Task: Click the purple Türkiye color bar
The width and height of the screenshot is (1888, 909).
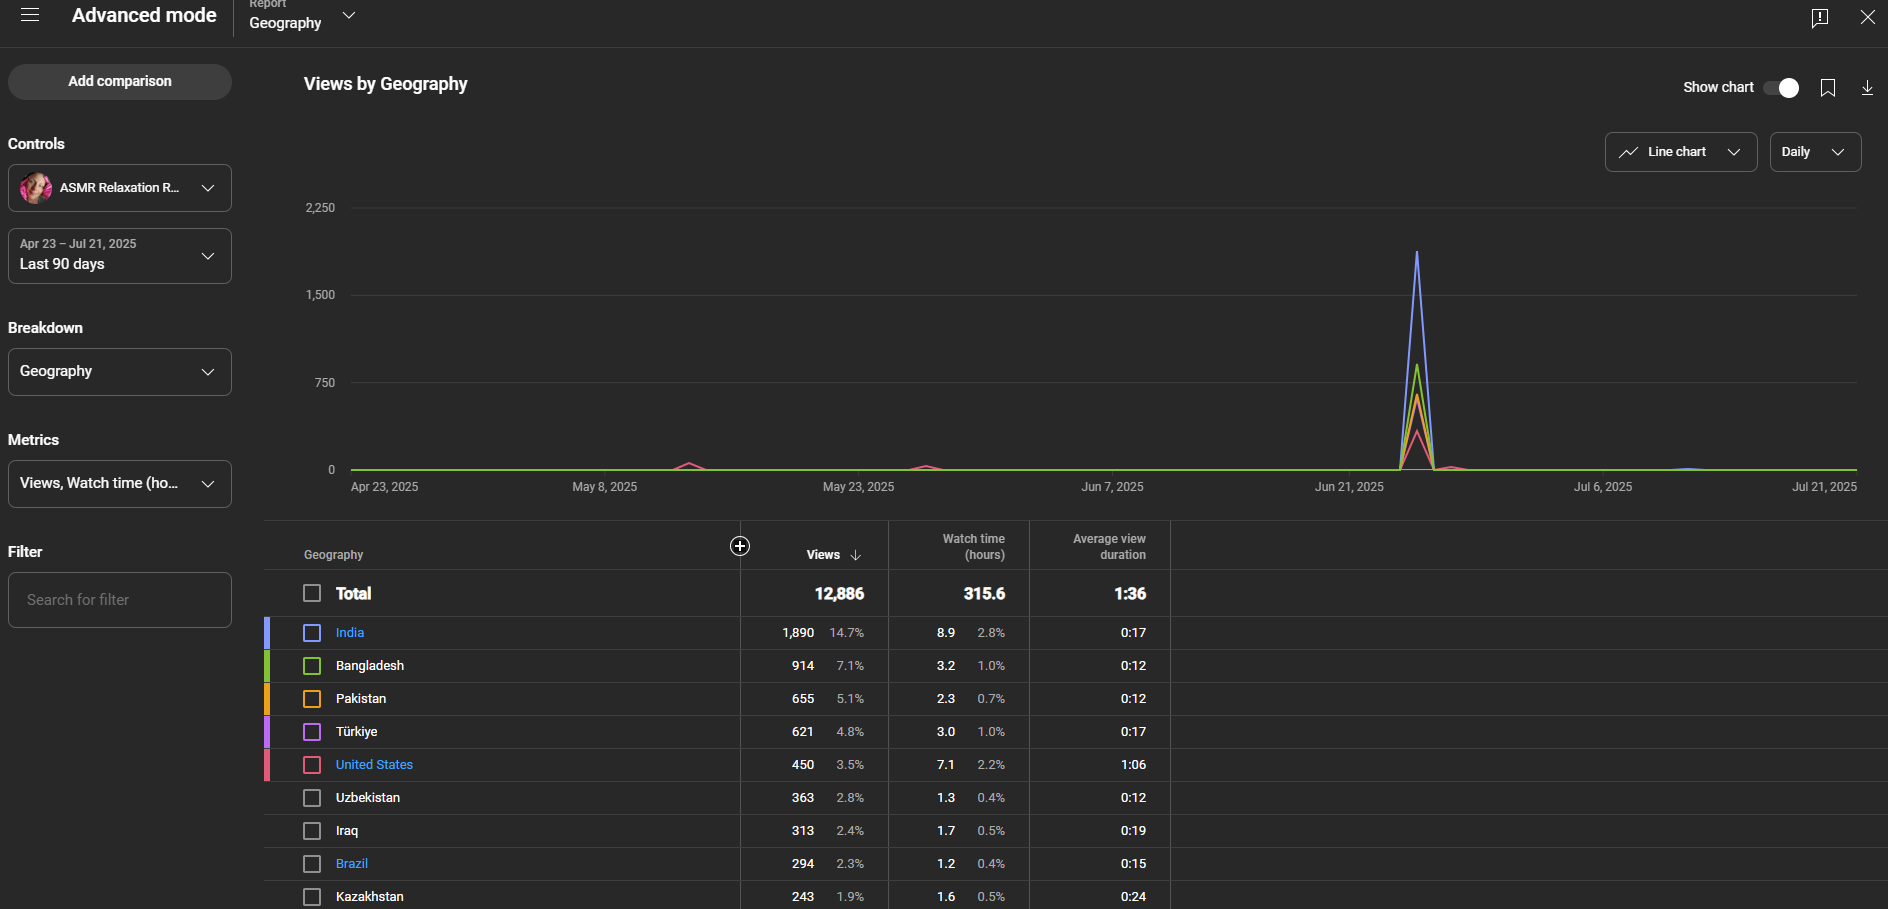Action: pos(267,732)
